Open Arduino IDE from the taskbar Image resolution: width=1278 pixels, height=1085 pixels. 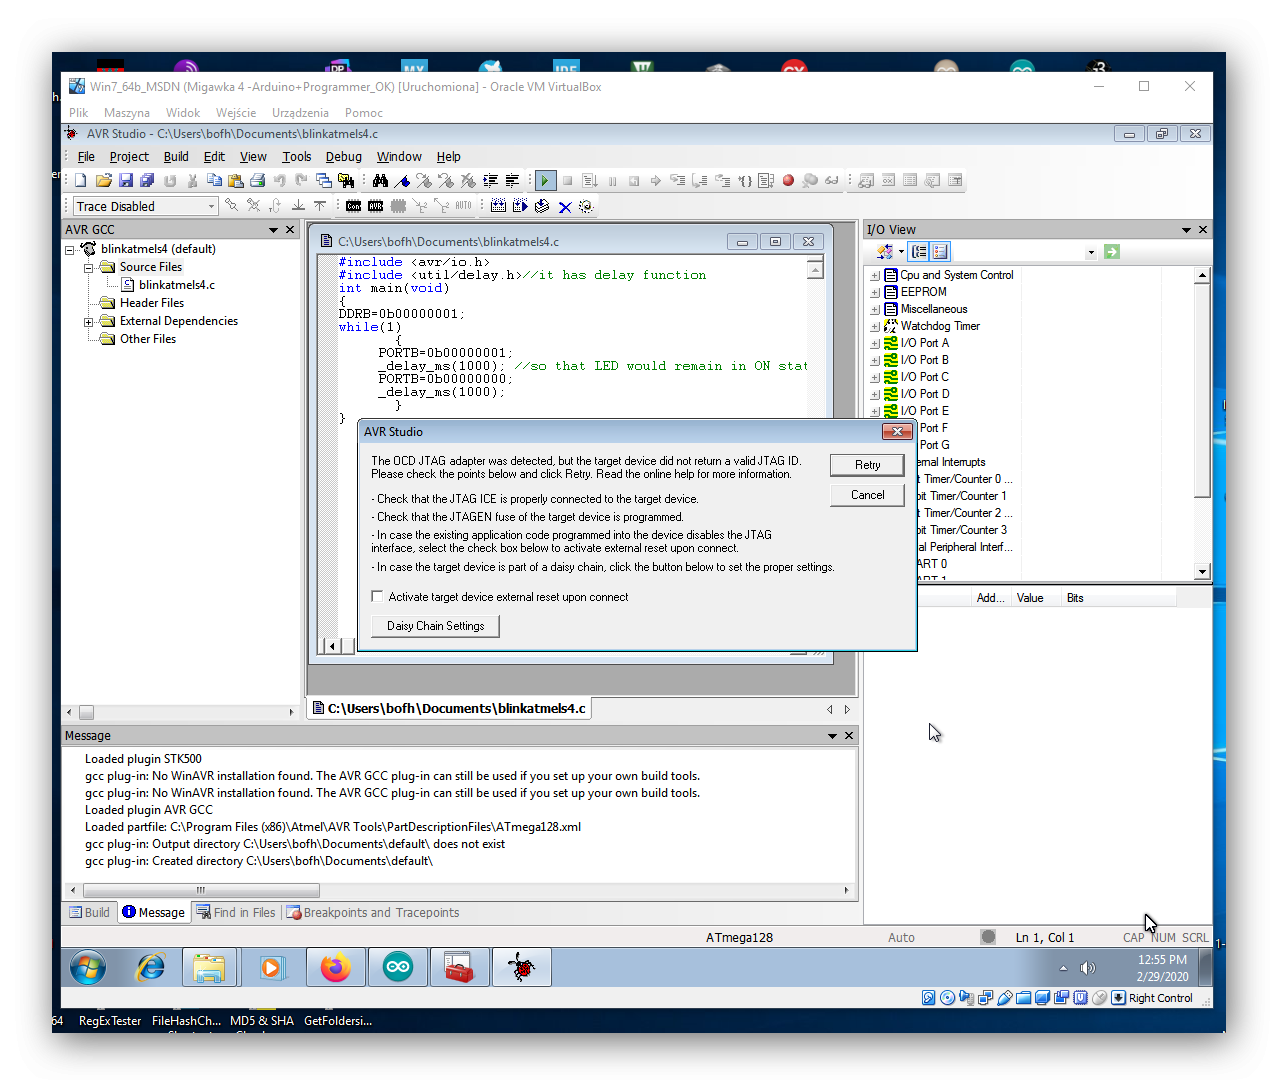click(x=398, y=968)
